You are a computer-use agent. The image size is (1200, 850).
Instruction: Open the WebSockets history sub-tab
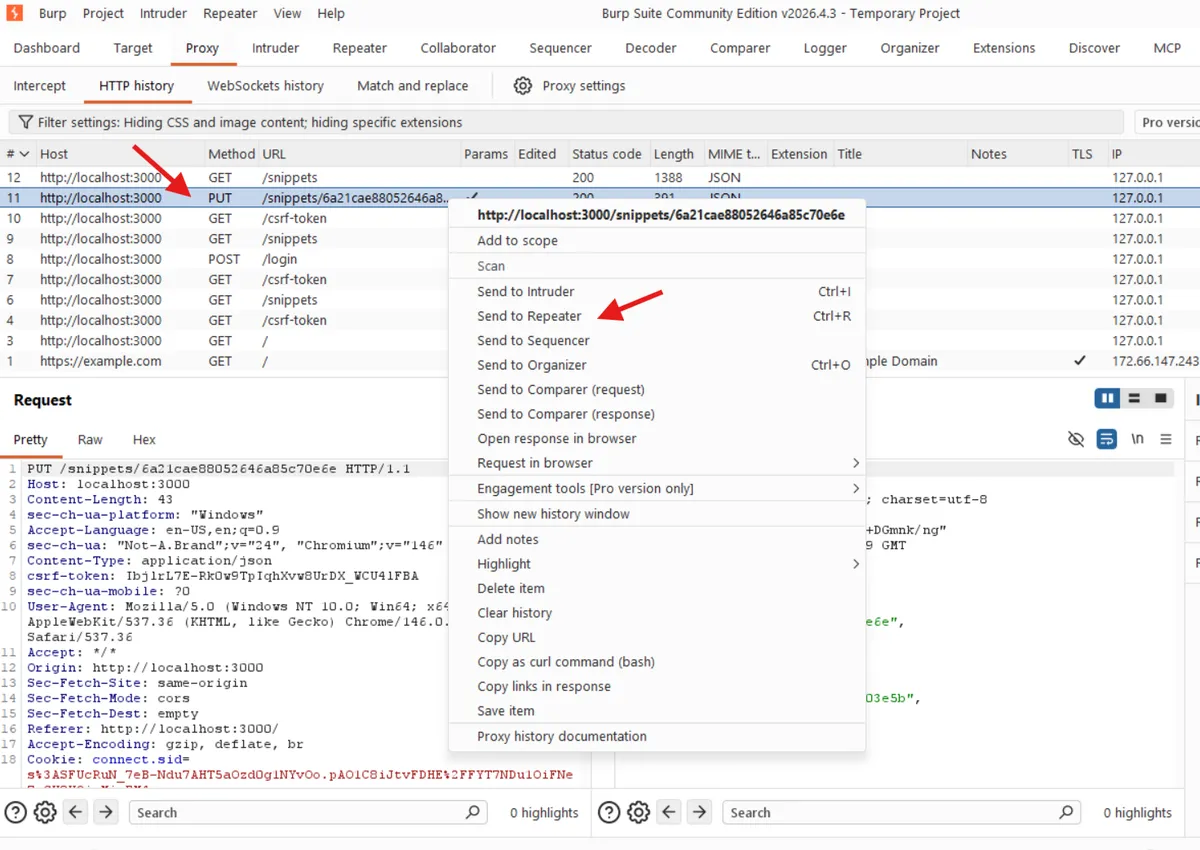pos(265,86)
